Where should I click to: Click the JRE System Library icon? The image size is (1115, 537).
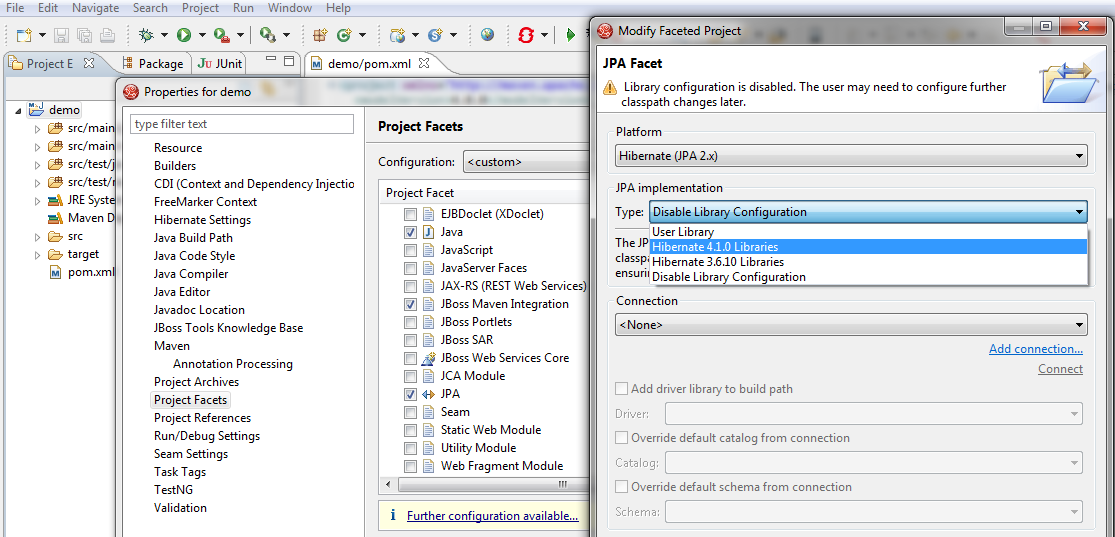pyautogui.click(x=55, y=200)
